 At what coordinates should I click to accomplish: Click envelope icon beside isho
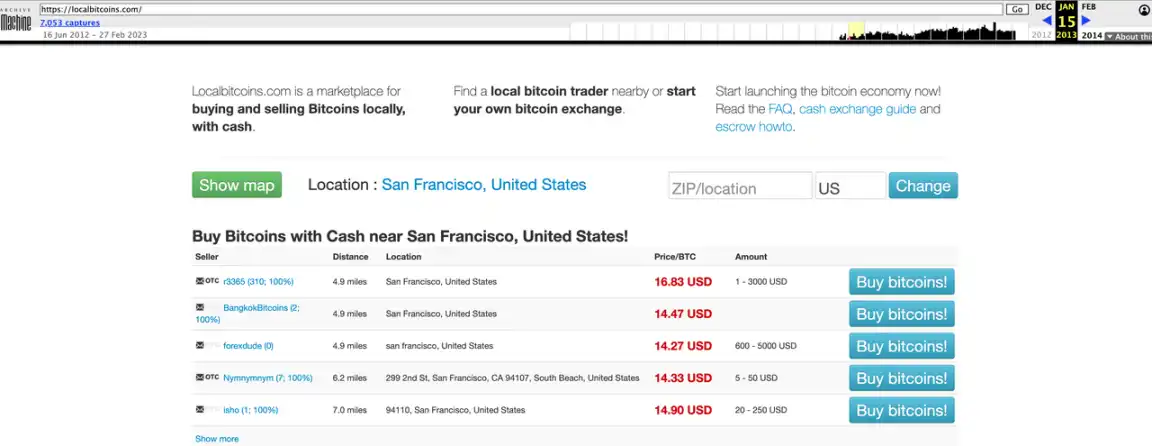[x=199, y=410]
